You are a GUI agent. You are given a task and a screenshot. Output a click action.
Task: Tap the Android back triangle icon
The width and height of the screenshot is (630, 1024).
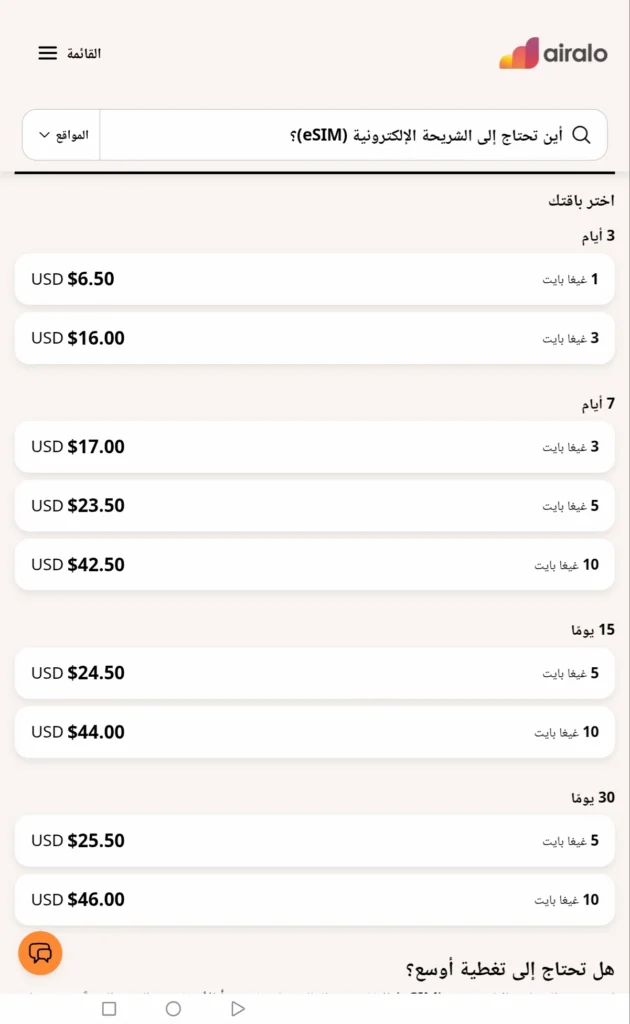237,1009
